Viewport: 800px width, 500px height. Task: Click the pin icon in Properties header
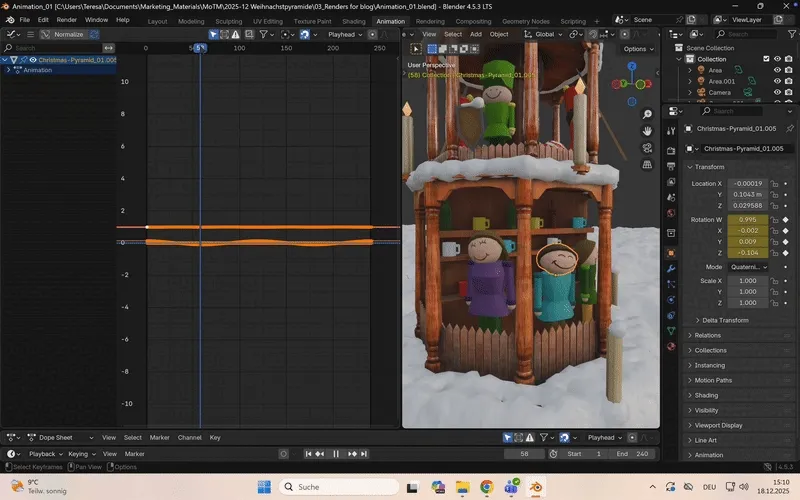pyautogui.click(x=789, y=128)
